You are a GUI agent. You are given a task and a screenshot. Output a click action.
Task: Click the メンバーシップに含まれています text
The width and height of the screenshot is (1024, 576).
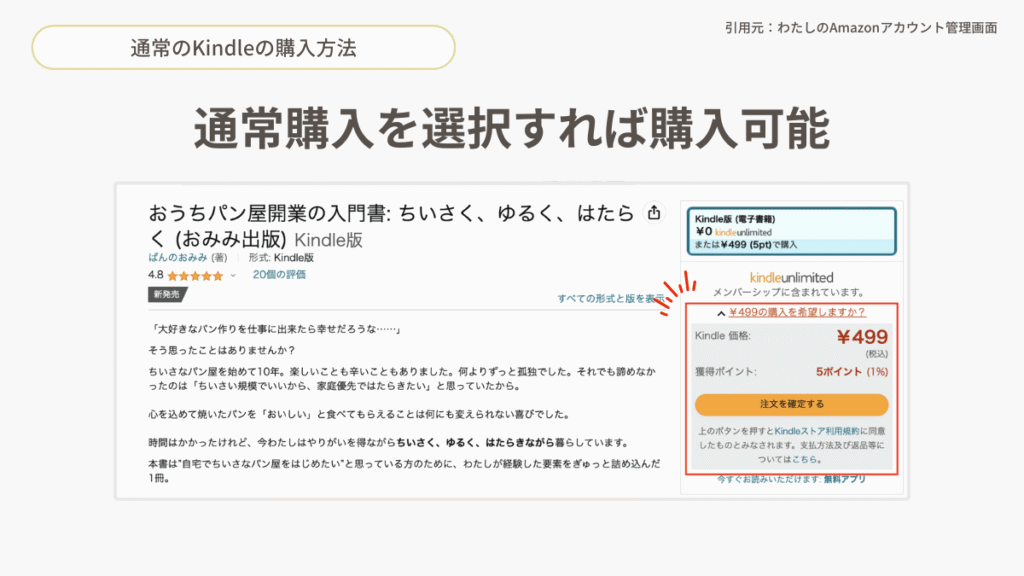[788, 292]
